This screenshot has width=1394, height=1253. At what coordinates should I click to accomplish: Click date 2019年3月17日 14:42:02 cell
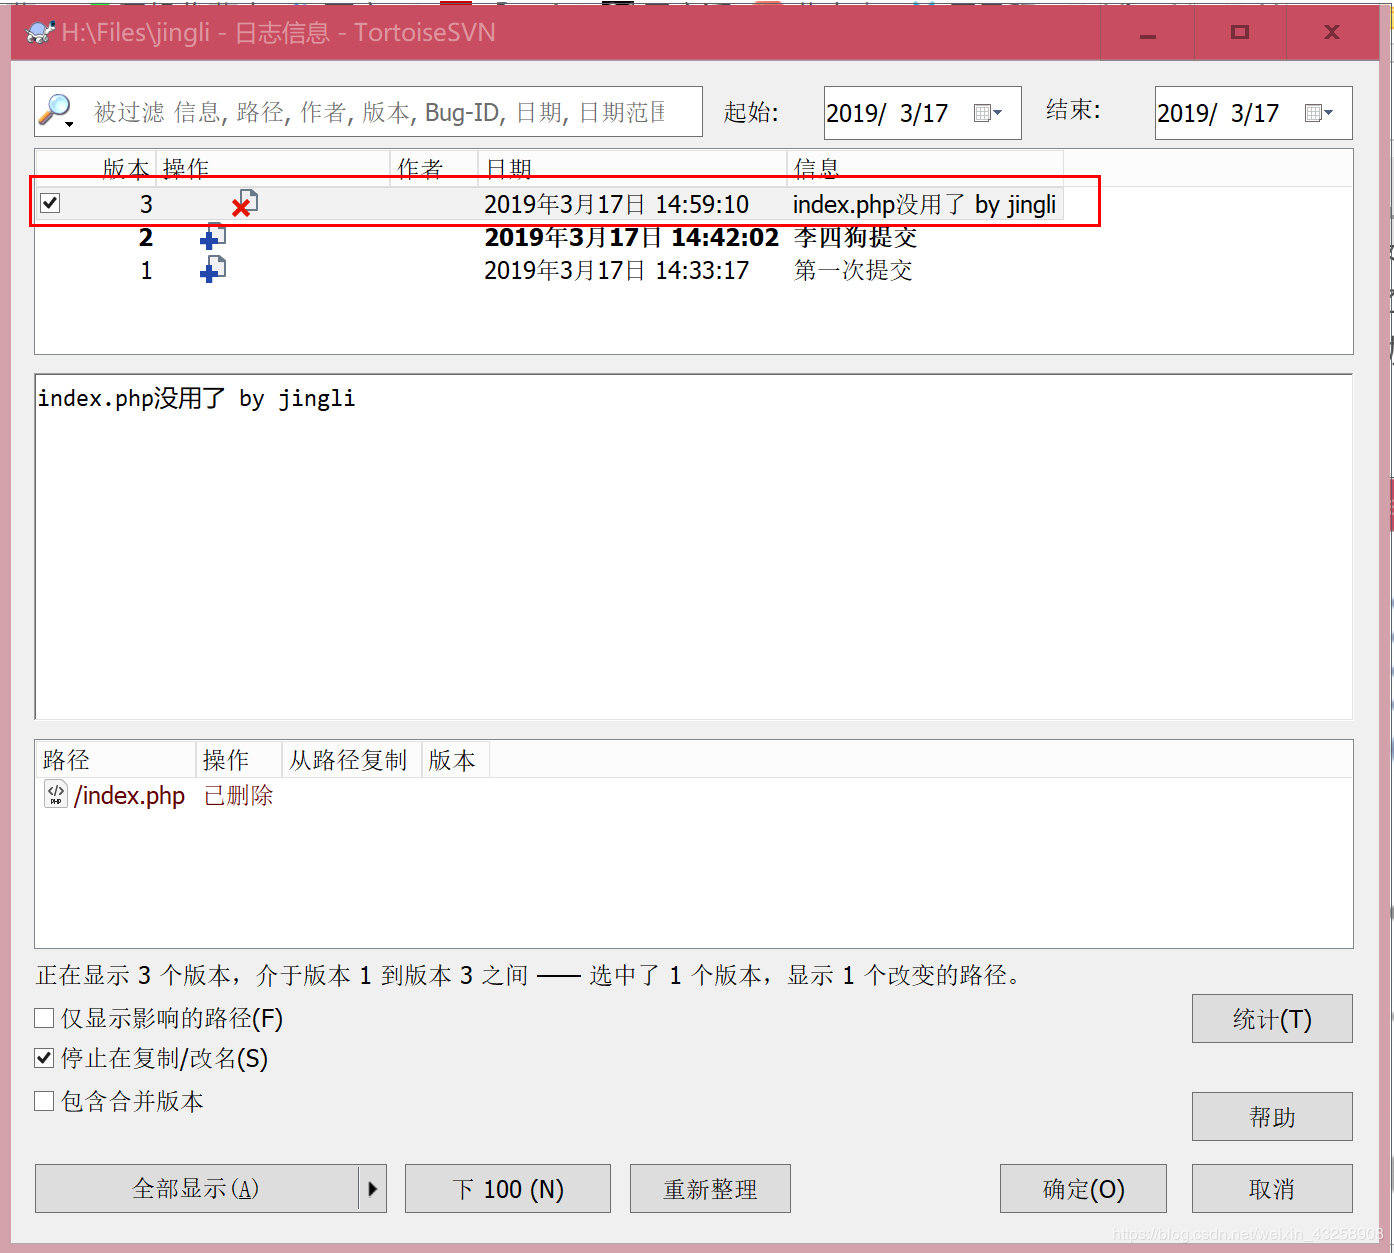[x=631, y=237]
